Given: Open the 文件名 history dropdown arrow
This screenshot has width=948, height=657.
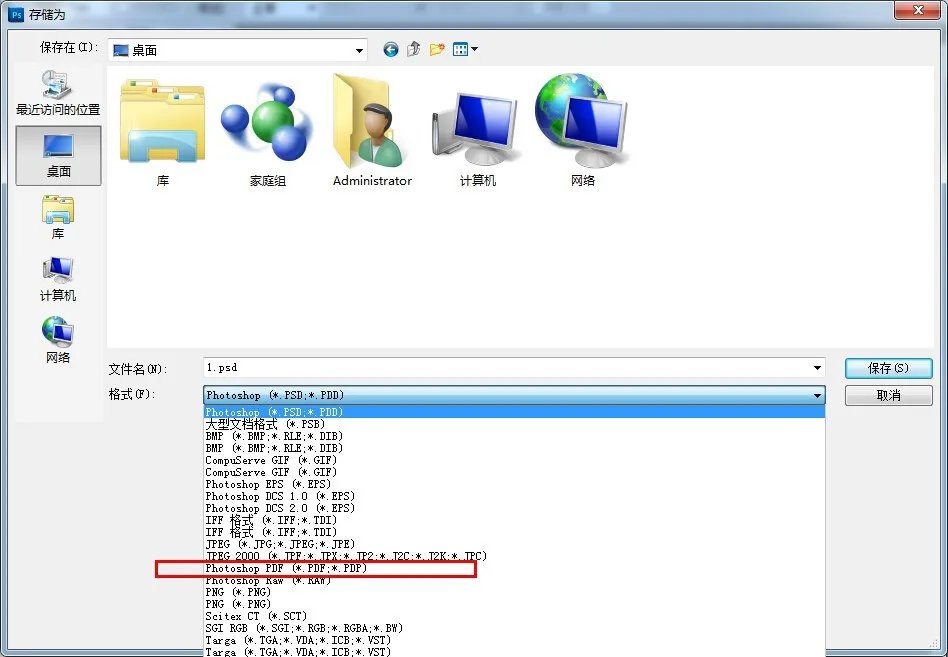Looking at the screenshot, I should [x=818, y=368].
